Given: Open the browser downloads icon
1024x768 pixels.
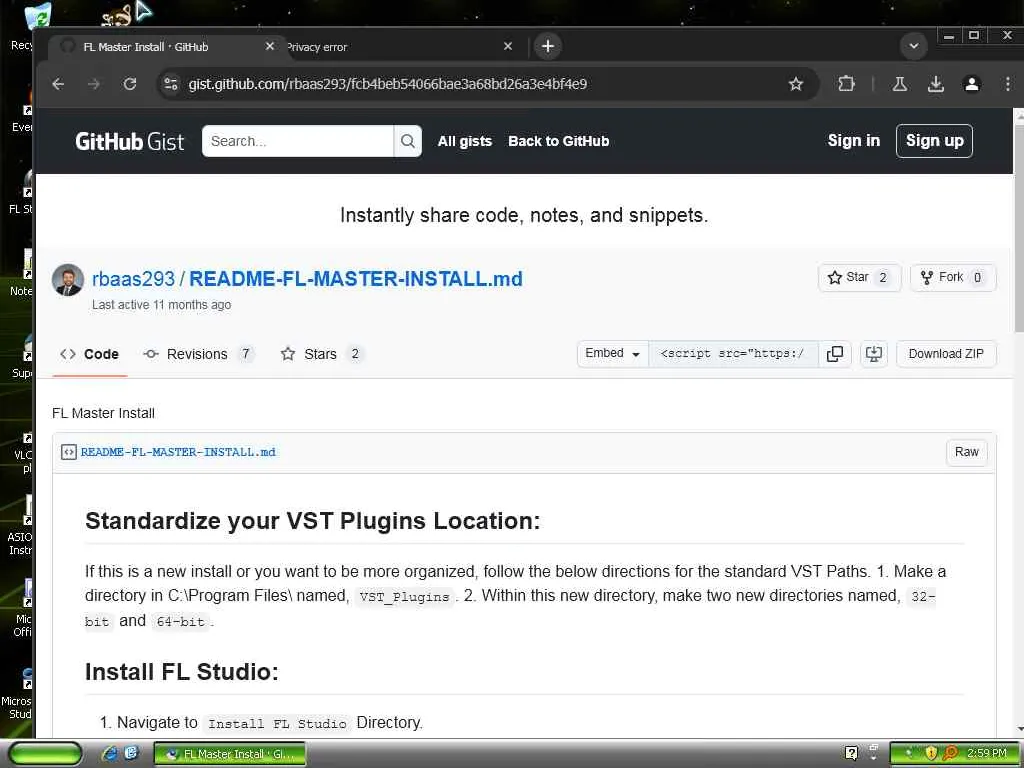Looking at the screenshot, I should (x=936, y=84).
